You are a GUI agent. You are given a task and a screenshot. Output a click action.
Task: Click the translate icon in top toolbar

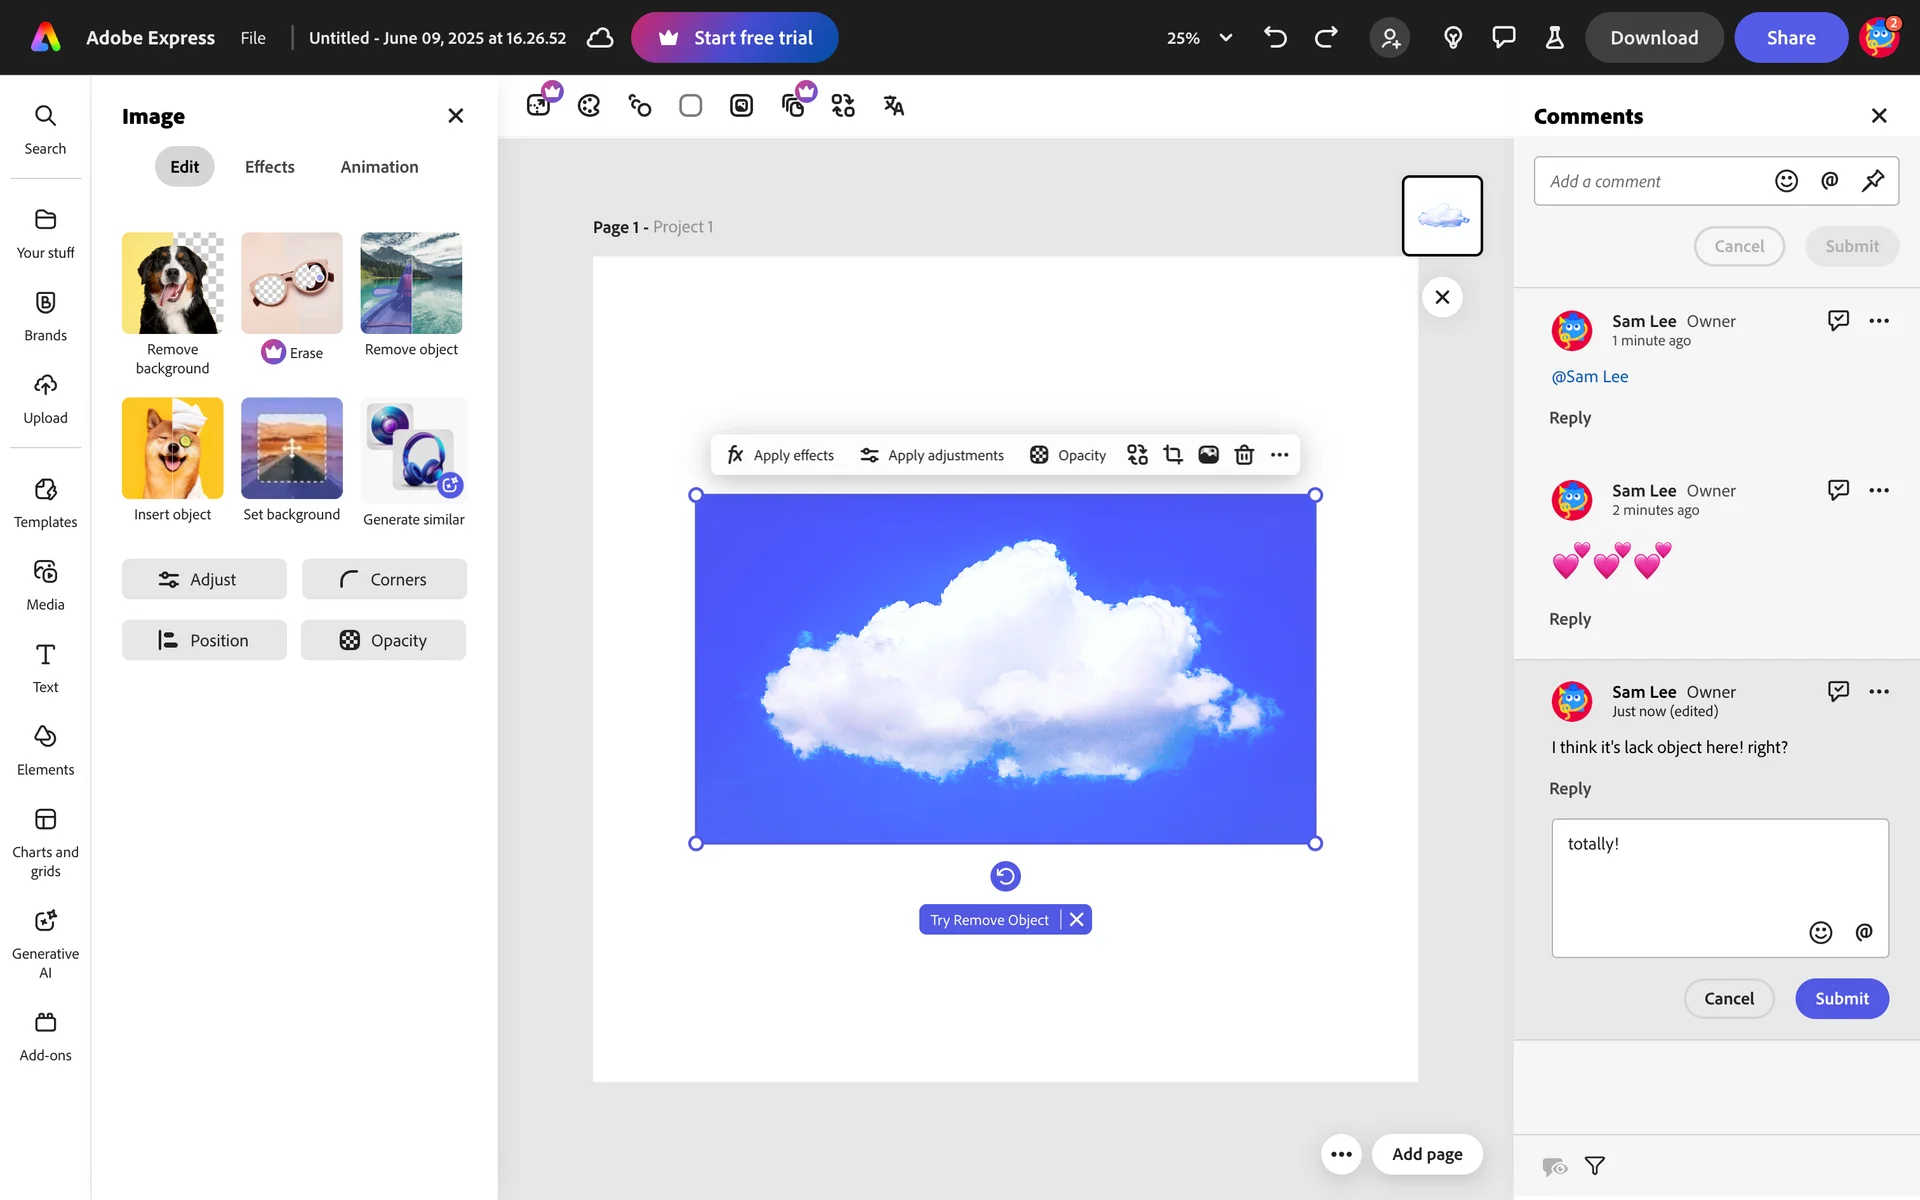894,106
